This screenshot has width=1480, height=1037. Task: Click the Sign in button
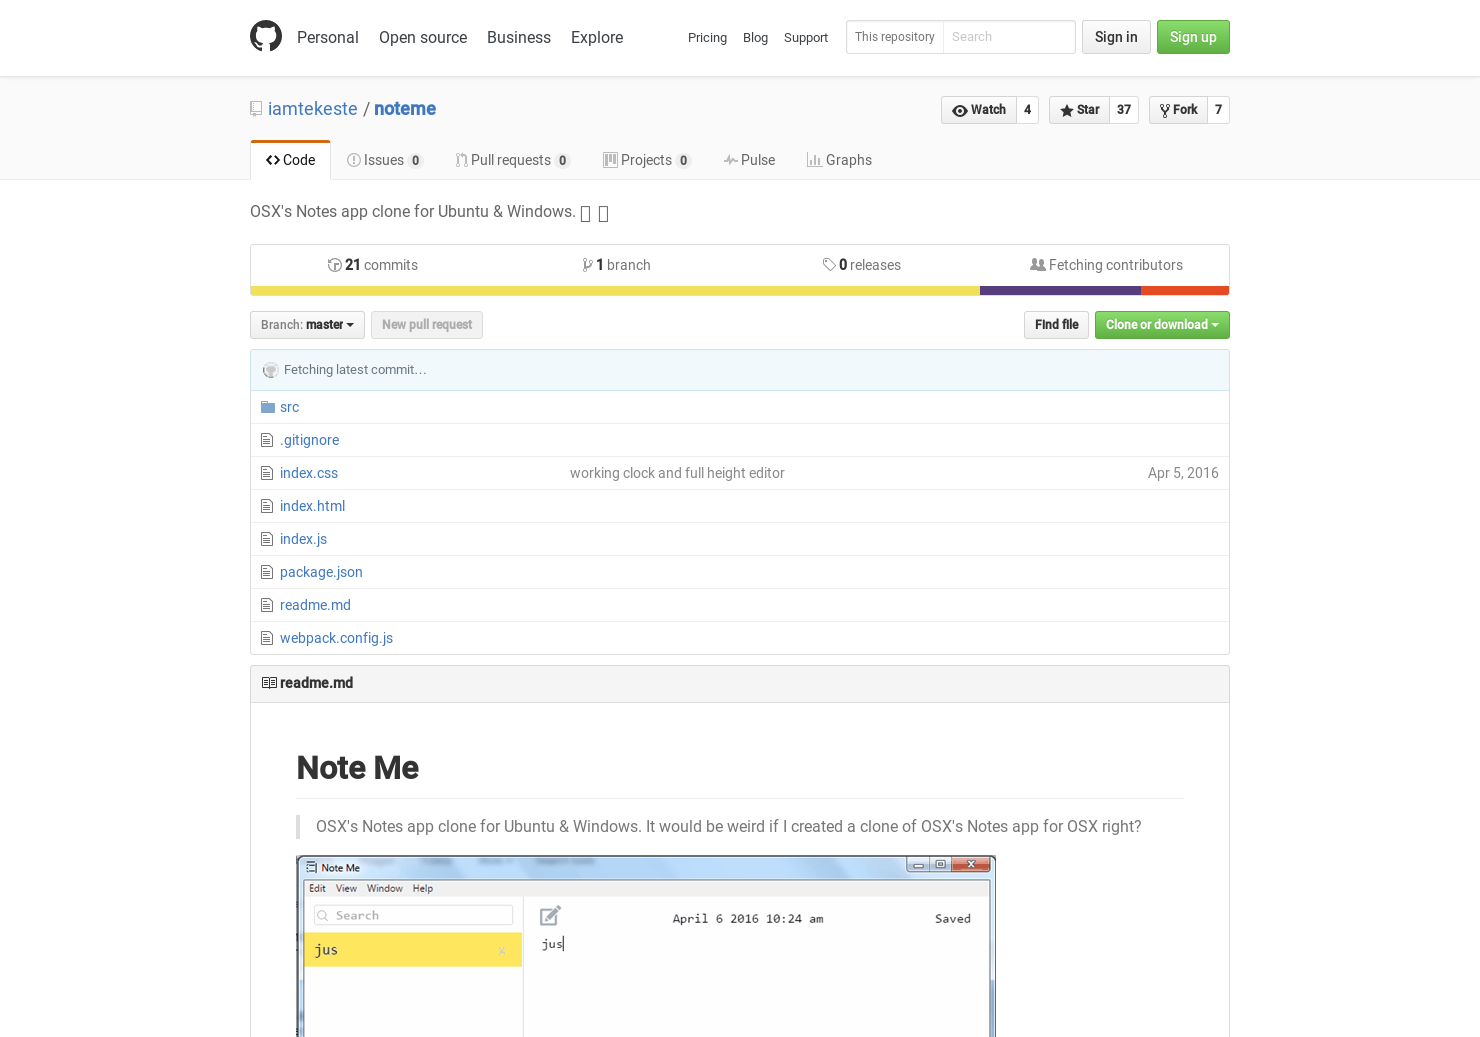click(x=1116, y=37)
